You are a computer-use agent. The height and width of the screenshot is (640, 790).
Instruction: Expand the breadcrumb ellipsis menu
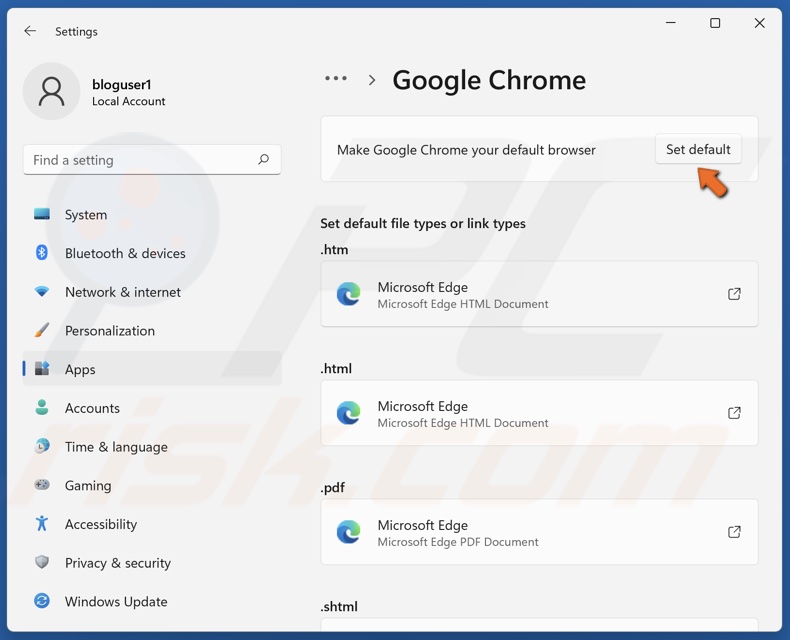click(x=336, y=79)
